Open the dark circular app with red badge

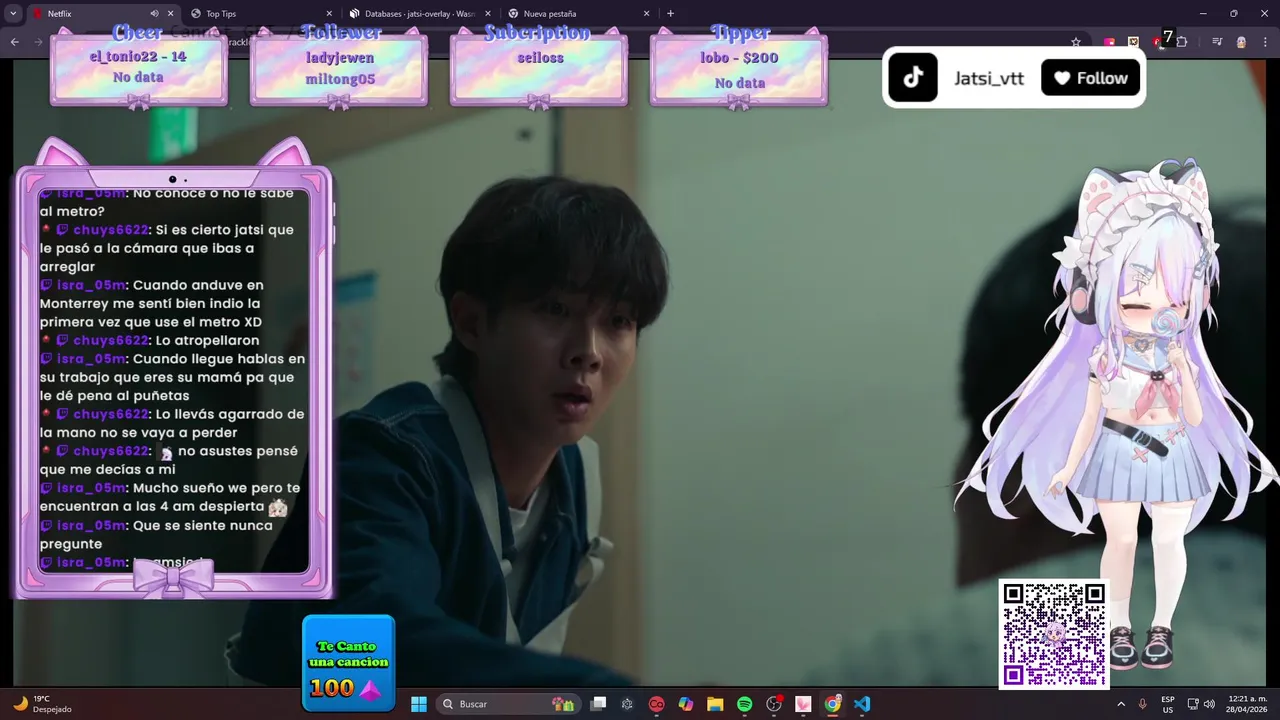pyautogui.click(x=774, y=704)
